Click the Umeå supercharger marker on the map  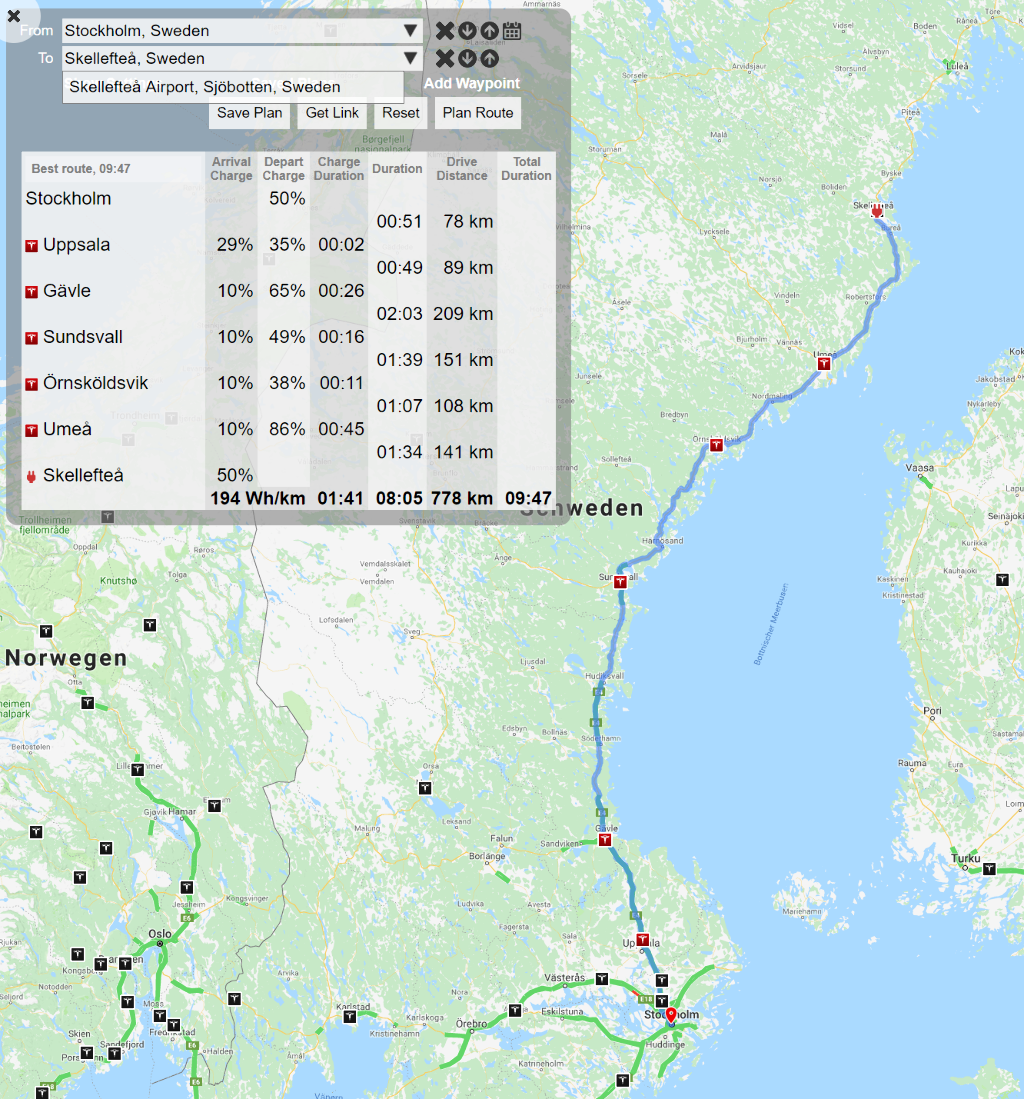824,364
